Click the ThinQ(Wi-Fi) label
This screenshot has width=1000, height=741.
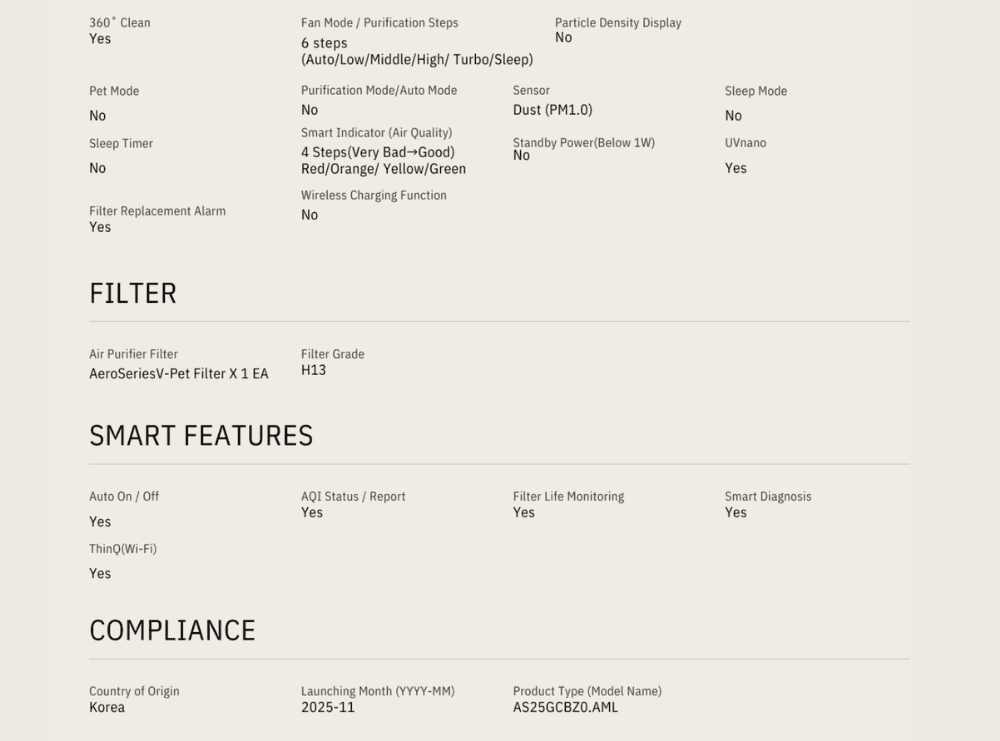click(123, 549)
